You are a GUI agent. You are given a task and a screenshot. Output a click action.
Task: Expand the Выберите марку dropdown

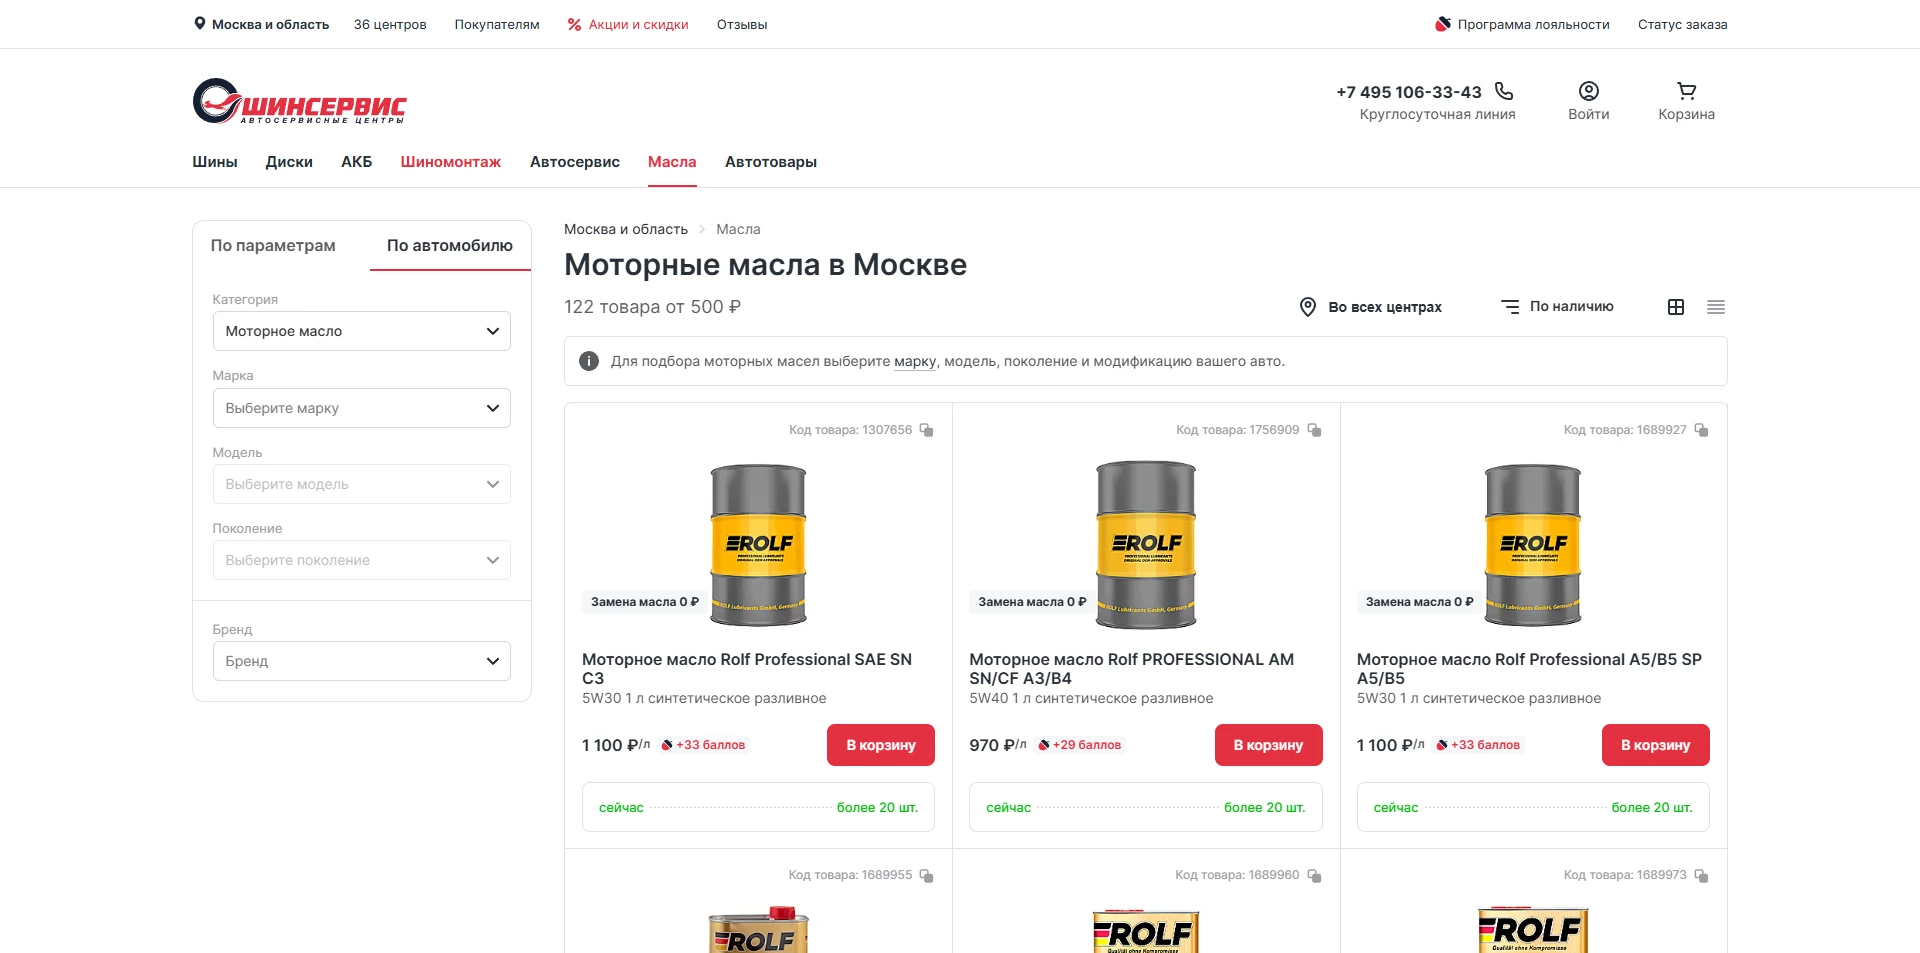[361, 408]
